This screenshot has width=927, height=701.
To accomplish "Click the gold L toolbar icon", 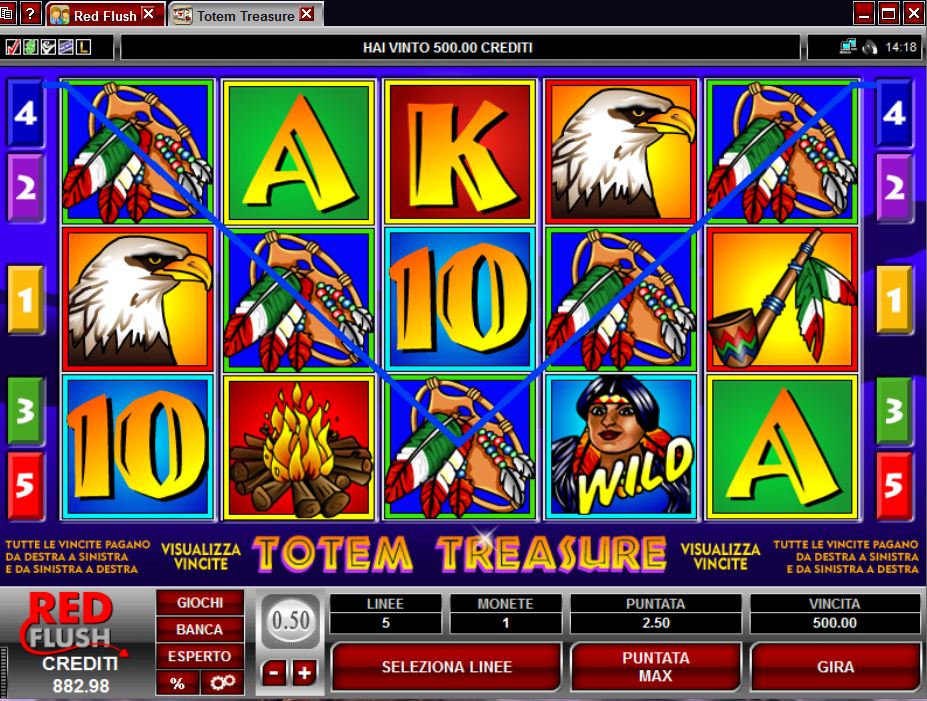I will coord(83,47).
